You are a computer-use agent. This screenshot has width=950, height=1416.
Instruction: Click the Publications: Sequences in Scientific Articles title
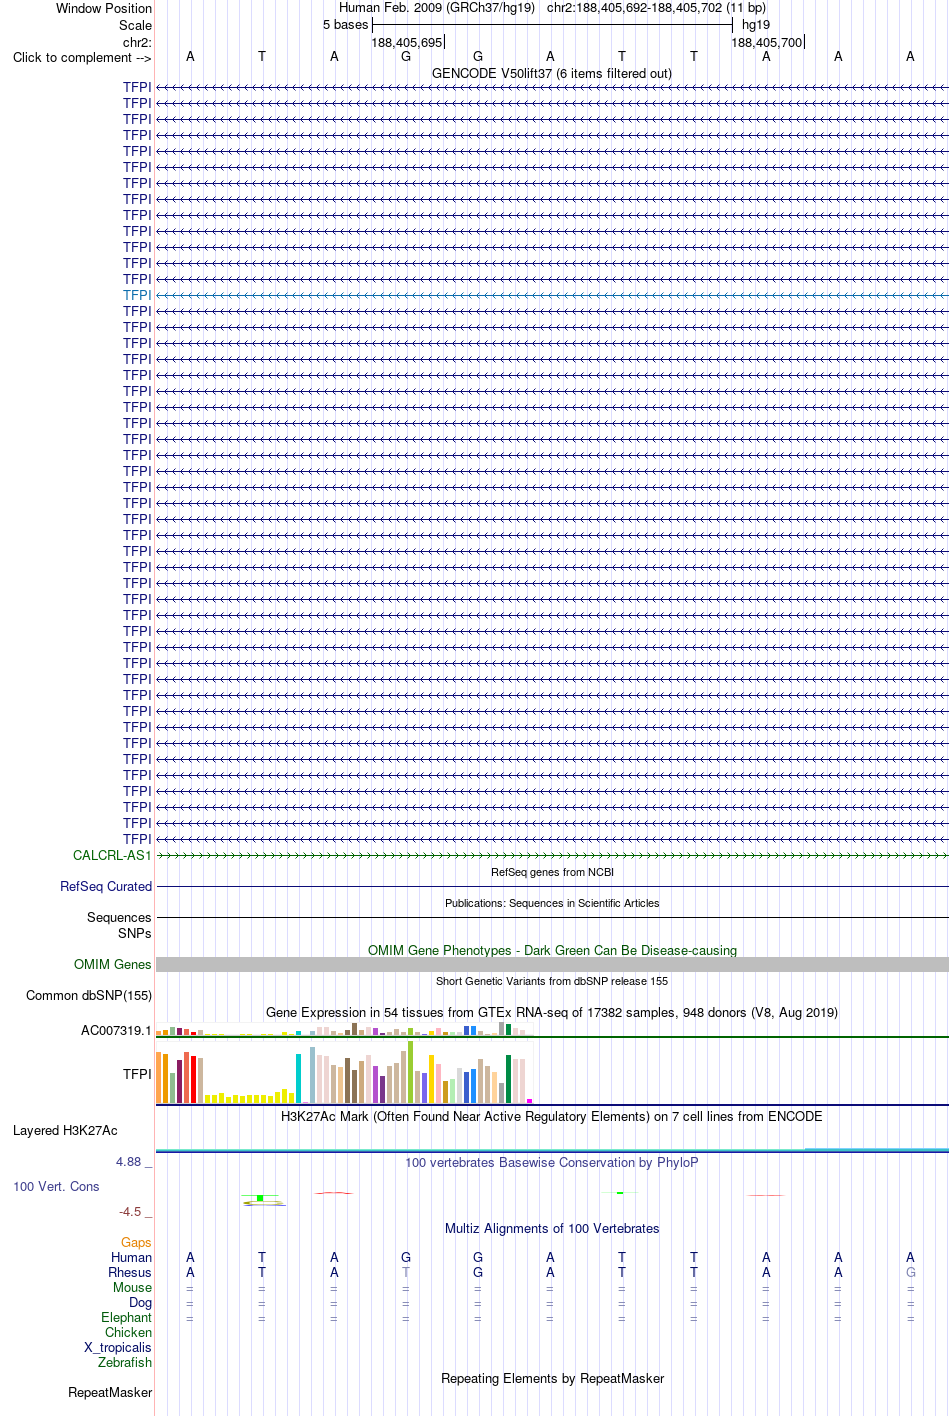pyautogui.click(x=552, y=903)
